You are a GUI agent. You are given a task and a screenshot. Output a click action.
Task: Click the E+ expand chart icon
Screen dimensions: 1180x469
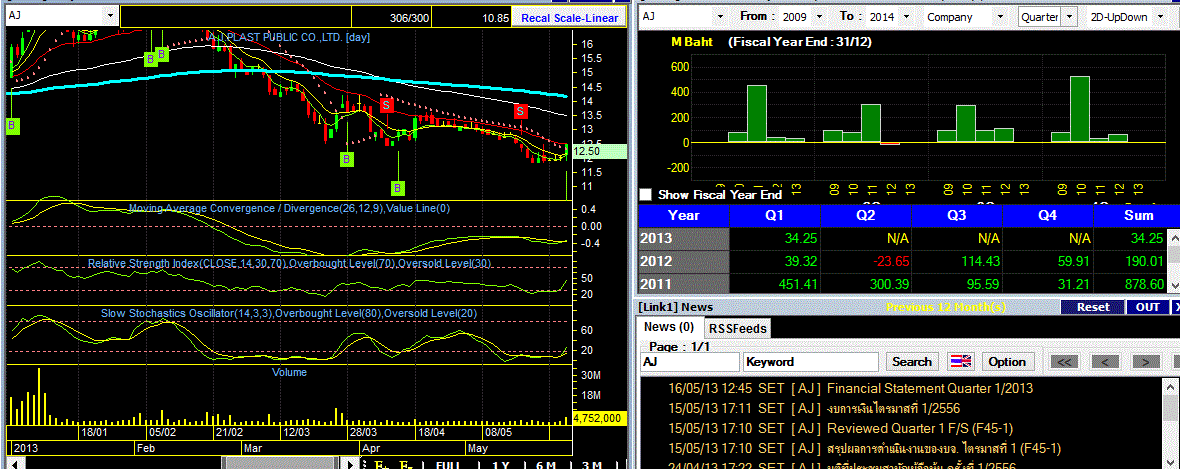[382, 464]
